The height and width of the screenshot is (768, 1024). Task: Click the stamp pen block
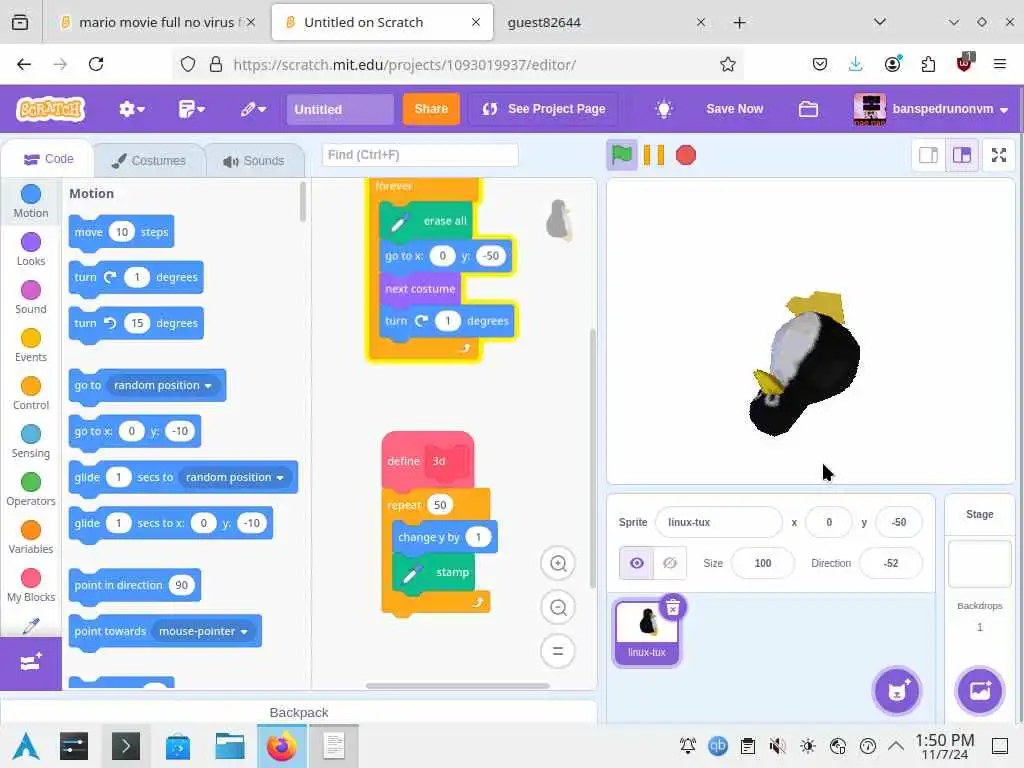click(x=434, y=573)
